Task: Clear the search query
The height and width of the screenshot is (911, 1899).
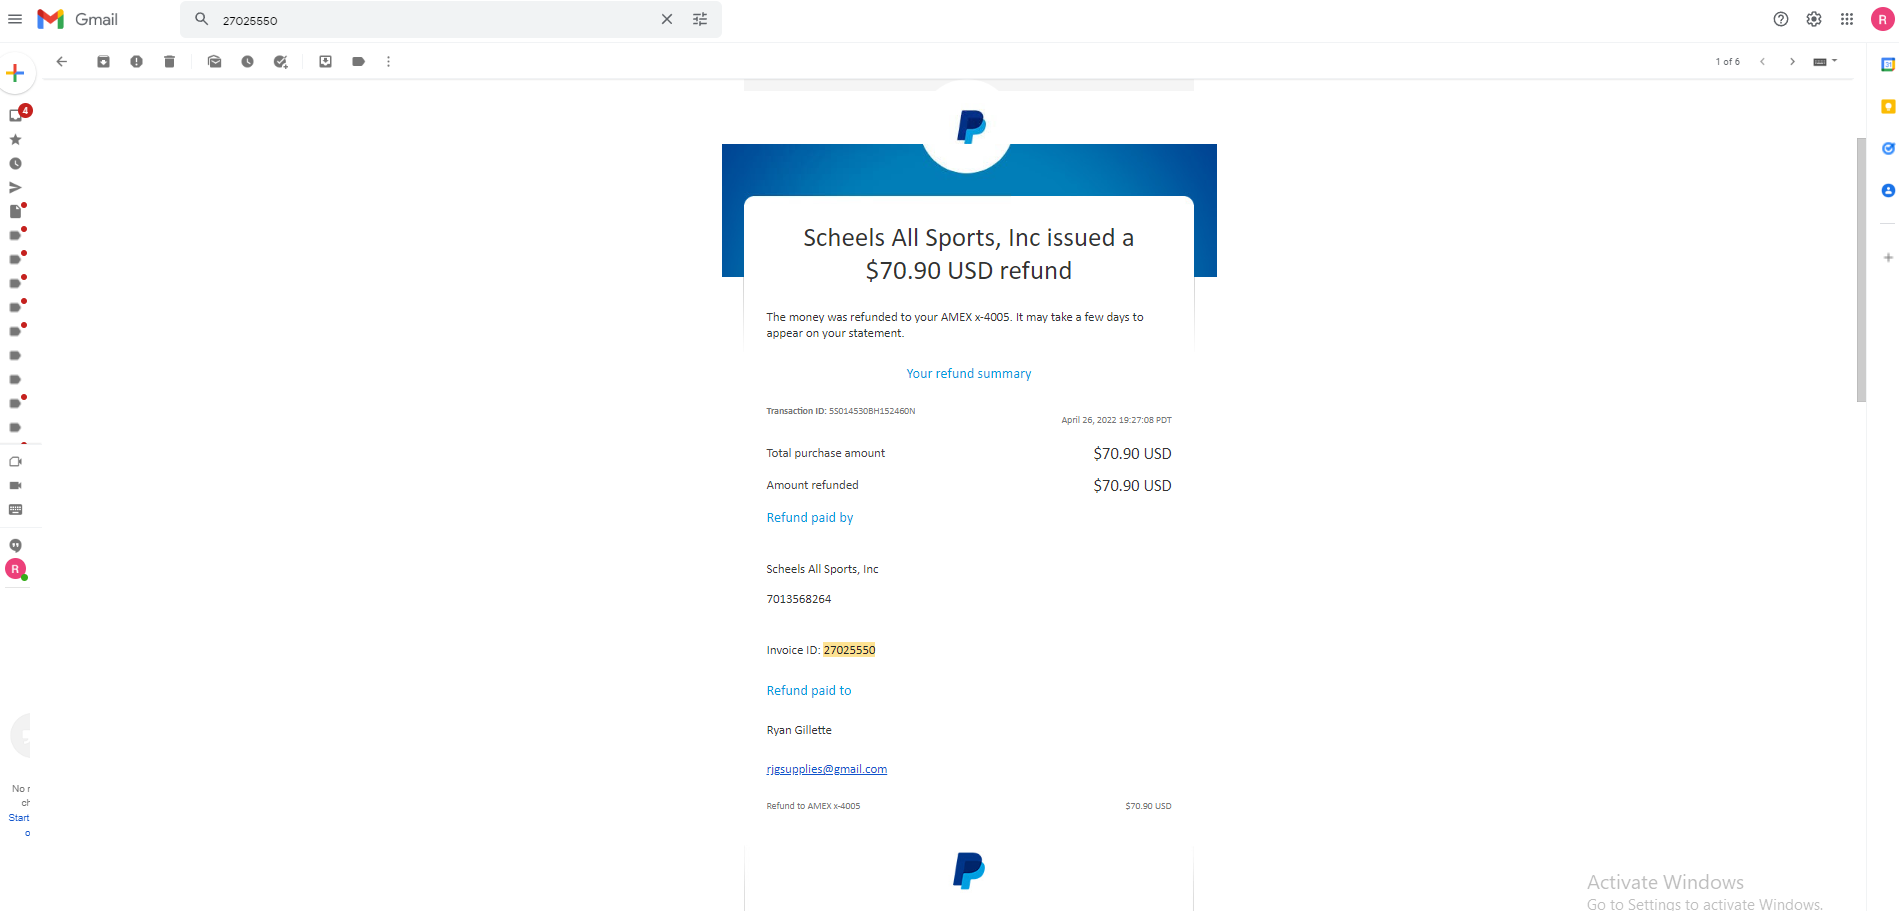Action: point(667,19)
